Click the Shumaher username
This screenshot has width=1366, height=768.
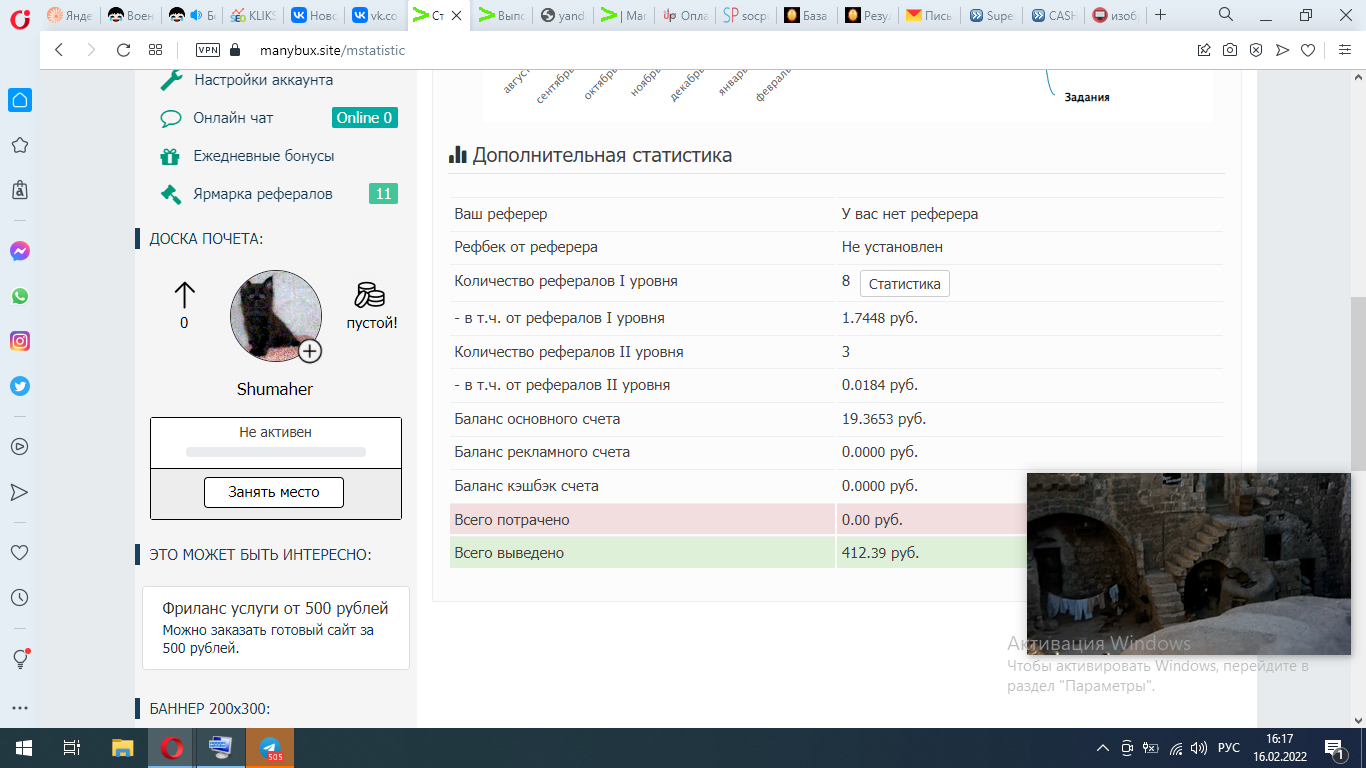275,389
